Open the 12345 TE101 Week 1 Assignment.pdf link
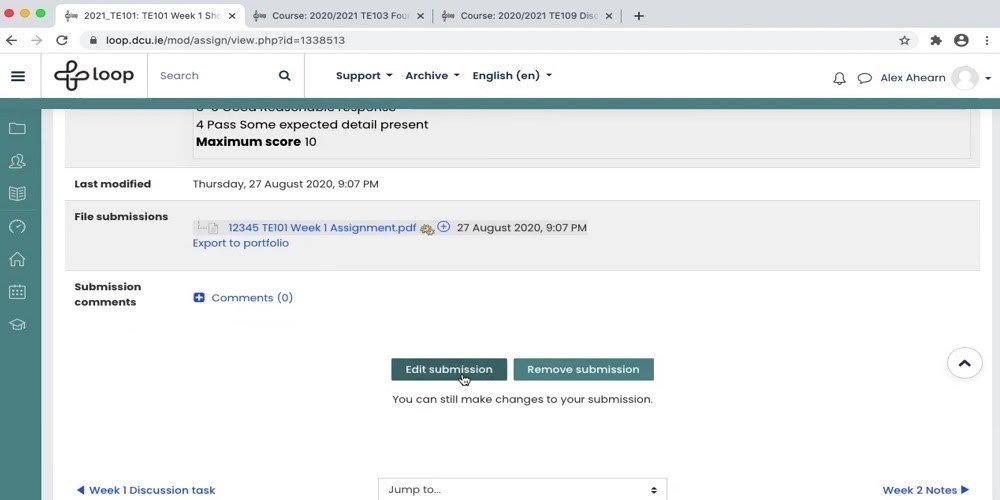Screen dimensions: 1000x500 pyautogui.click(x=321, y=228)
